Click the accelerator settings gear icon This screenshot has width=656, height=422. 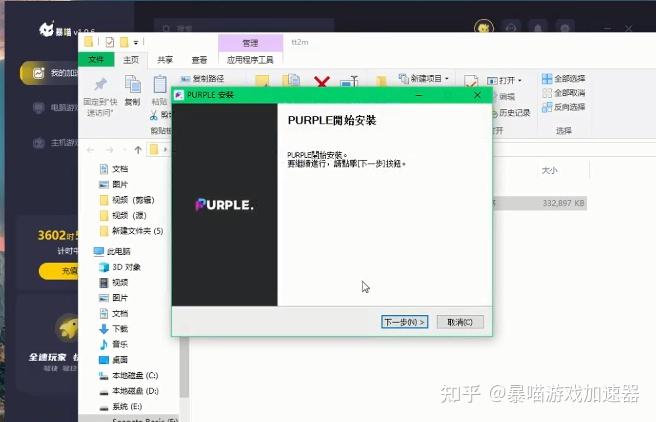pos(565,27)
